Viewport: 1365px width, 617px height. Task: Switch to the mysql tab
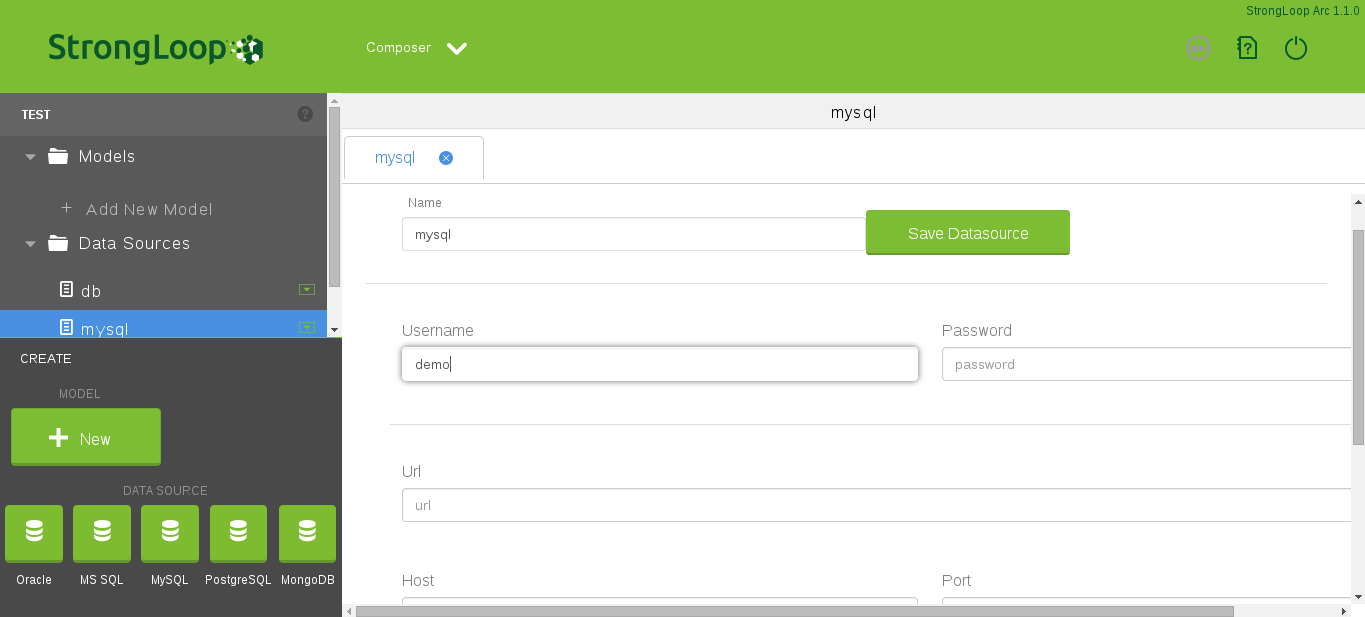coord(395,158)
